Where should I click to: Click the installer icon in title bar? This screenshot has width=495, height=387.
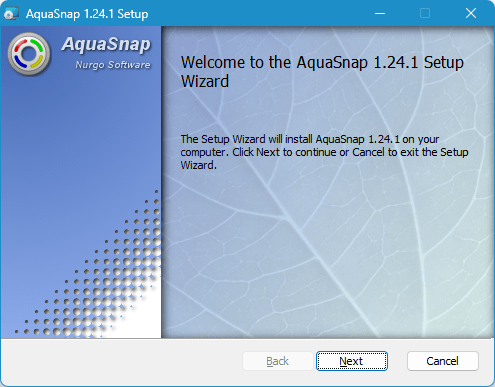click(x=11, y=14)
